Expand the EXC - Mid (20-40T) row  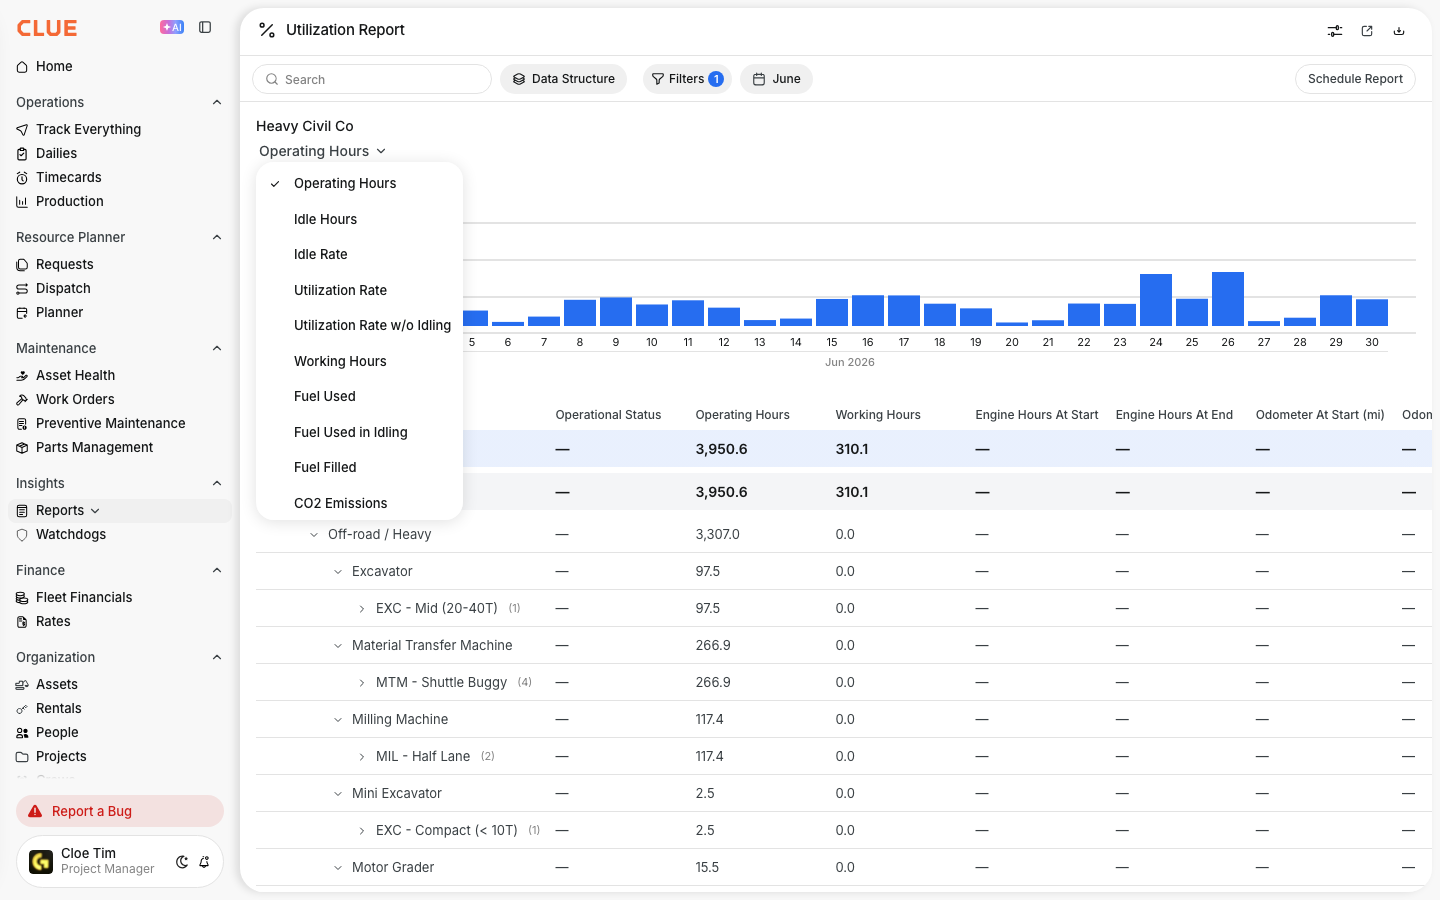pos(362,609)
